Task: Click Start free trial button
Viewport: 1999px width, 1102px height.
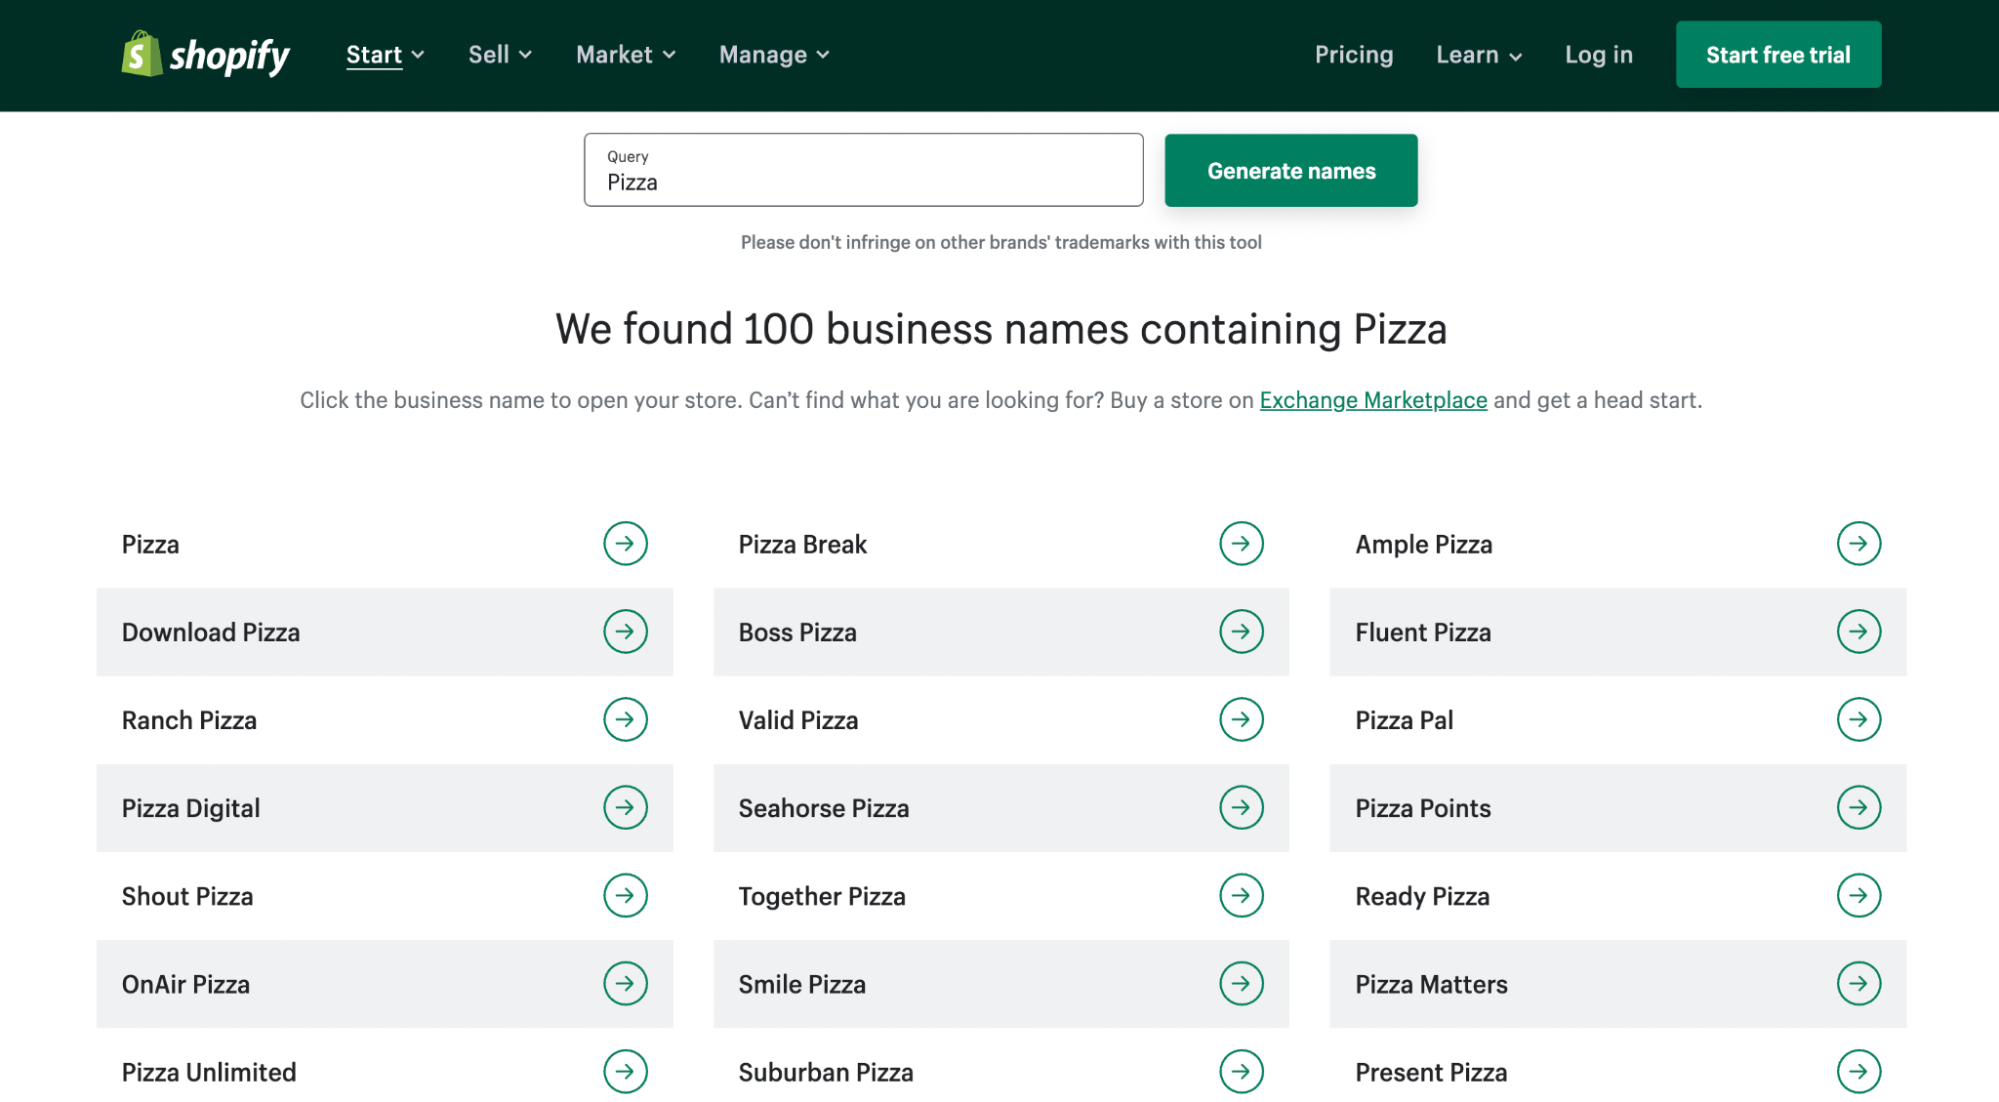Action: (x=1777, y=55)
